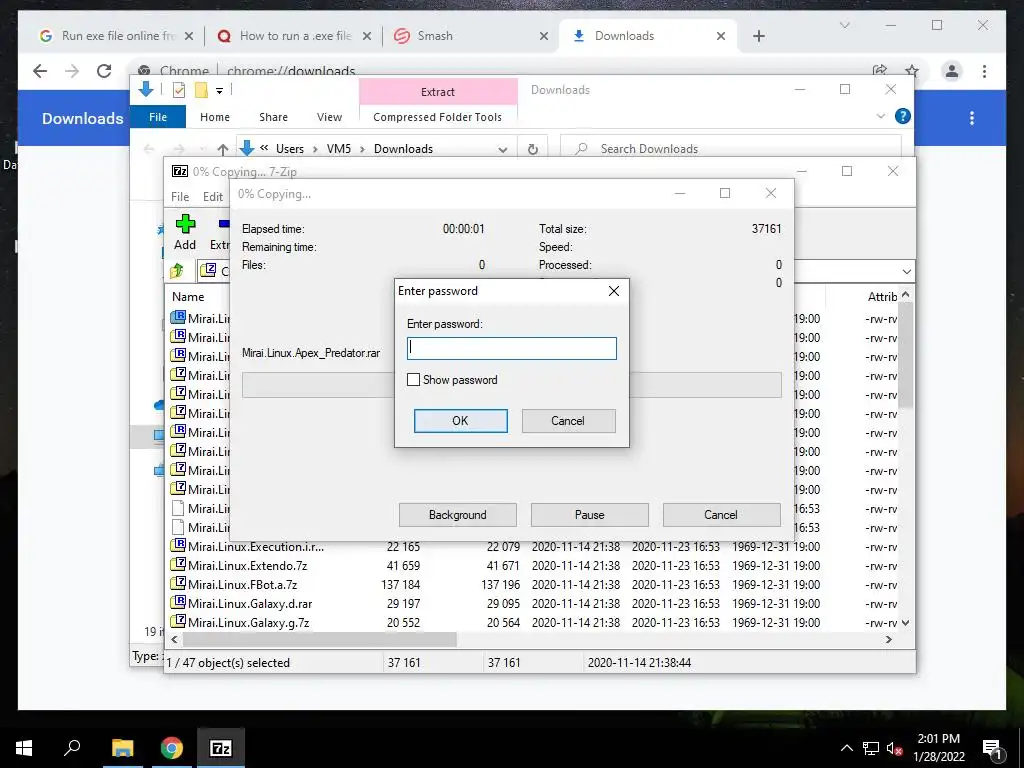Open Explorer help question mark icon
Viewport: 1024px width, 768px height.
[x=903, y=116]
